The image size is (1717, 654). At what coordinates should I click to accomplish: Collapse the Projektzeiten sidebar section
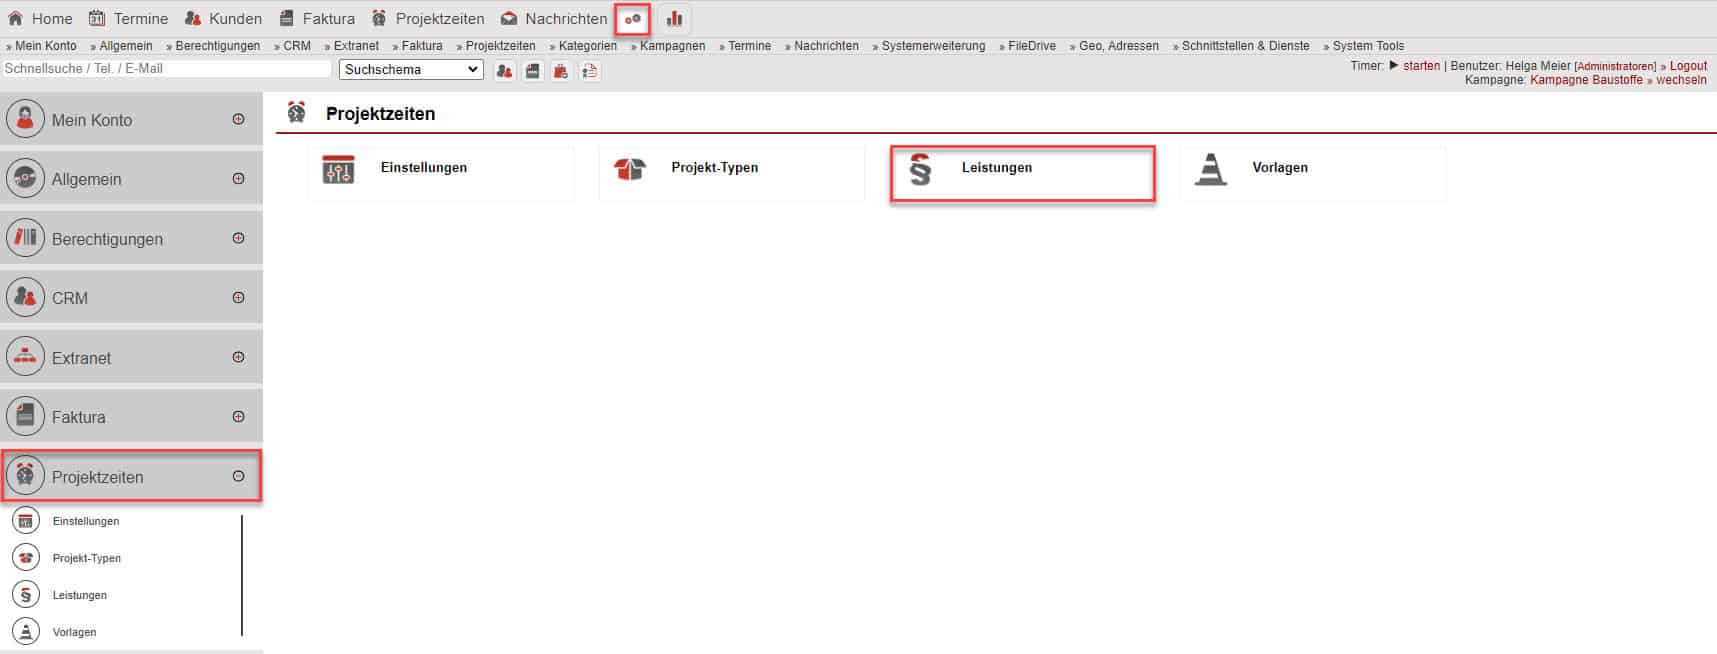[x=238, y=477]
